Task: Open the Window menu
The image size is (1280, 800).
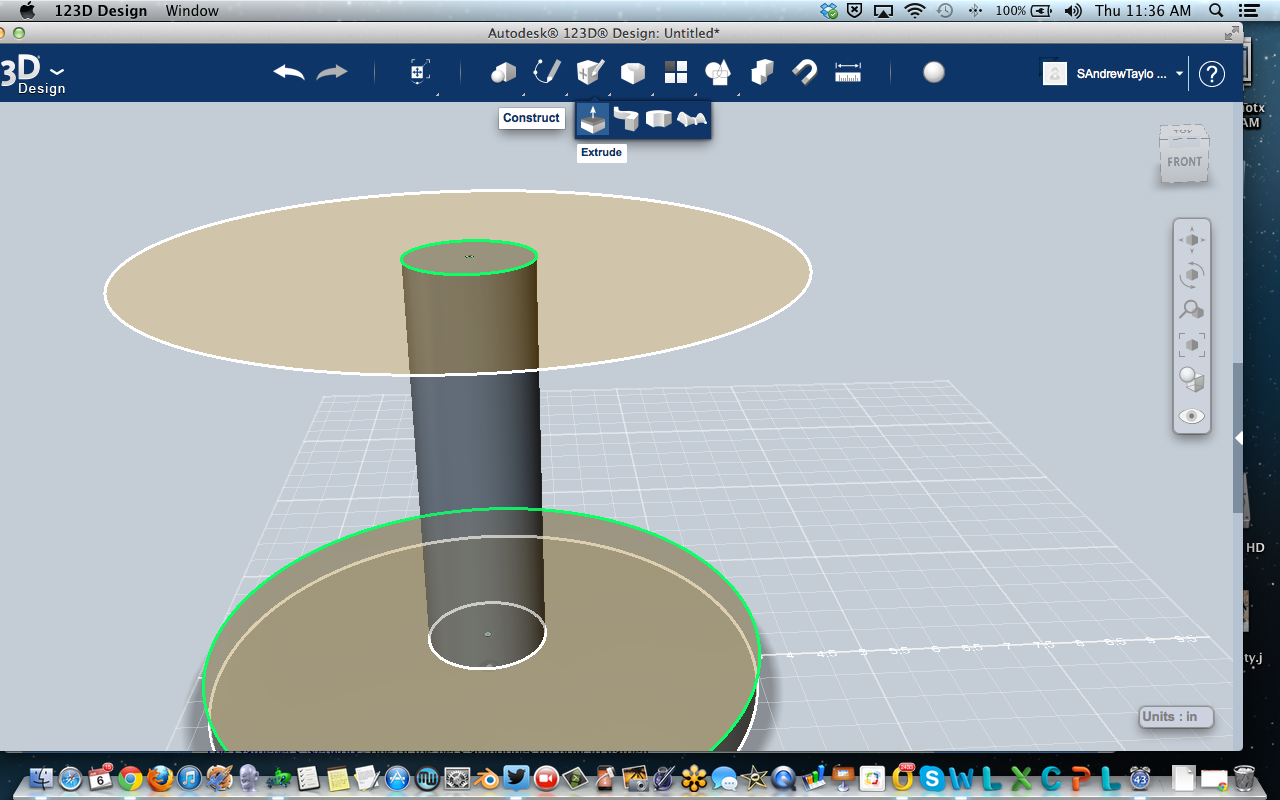Action: pos(192,11)
